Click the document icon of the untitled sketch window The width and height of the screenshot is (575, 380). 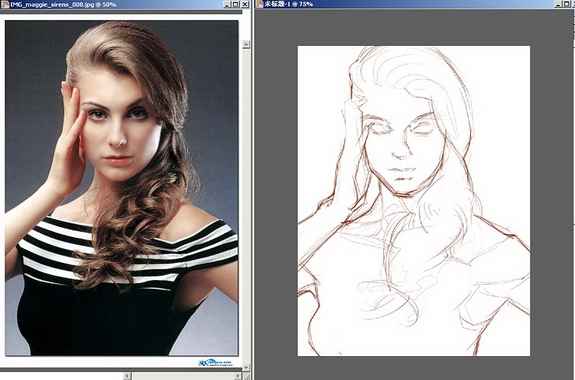click(260, 4)
